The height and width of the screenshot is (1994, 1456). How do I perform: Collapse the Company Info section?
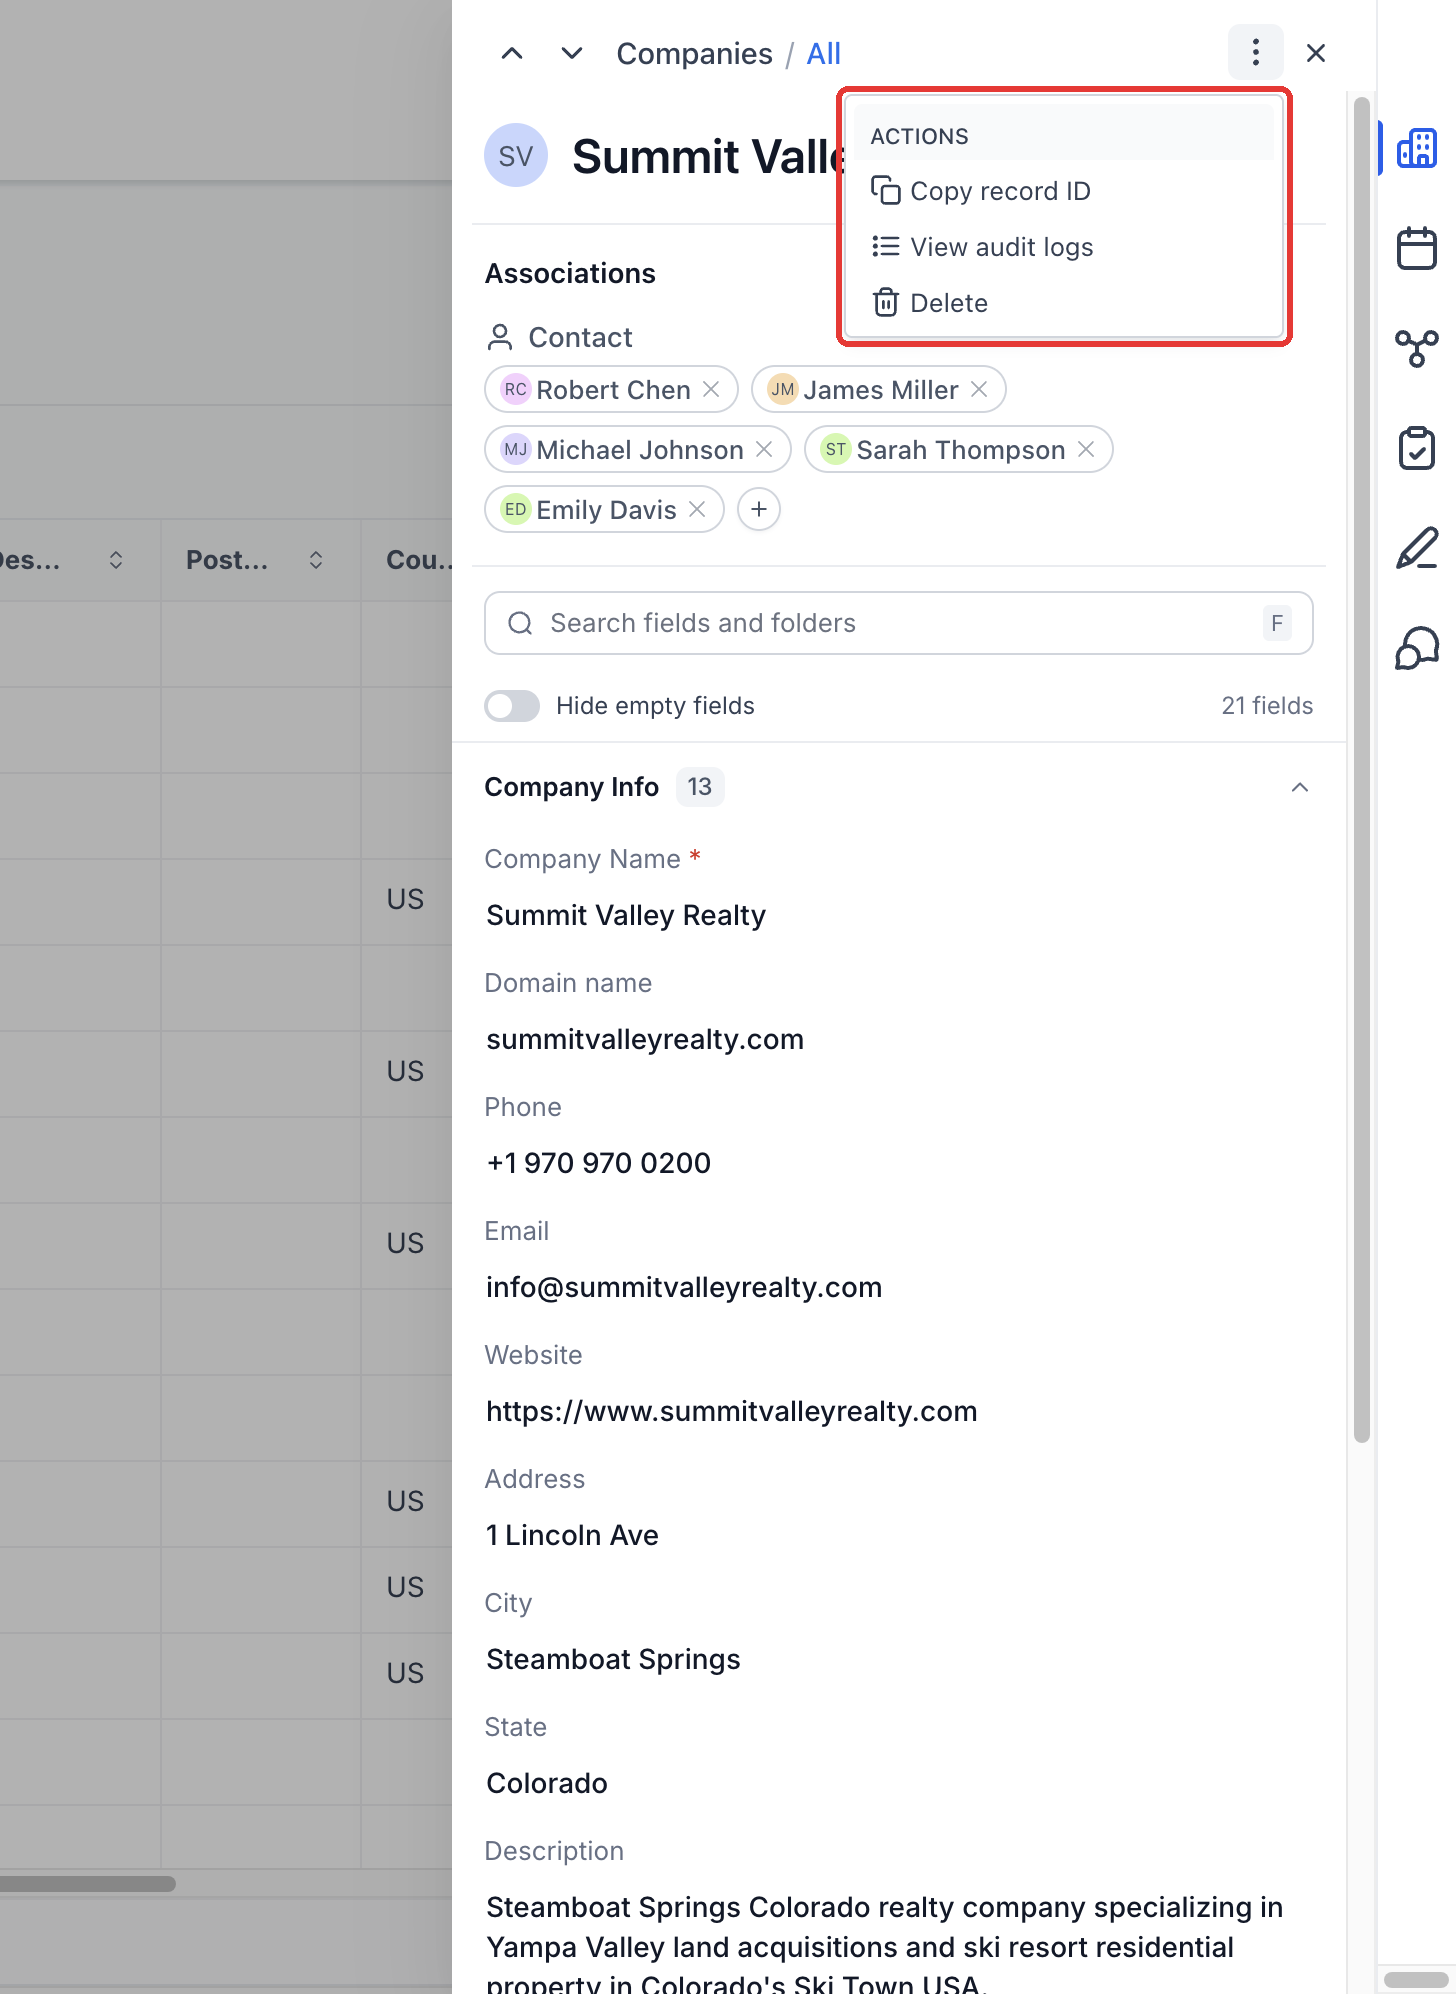pyautogui.click(x=1300, y=787)
